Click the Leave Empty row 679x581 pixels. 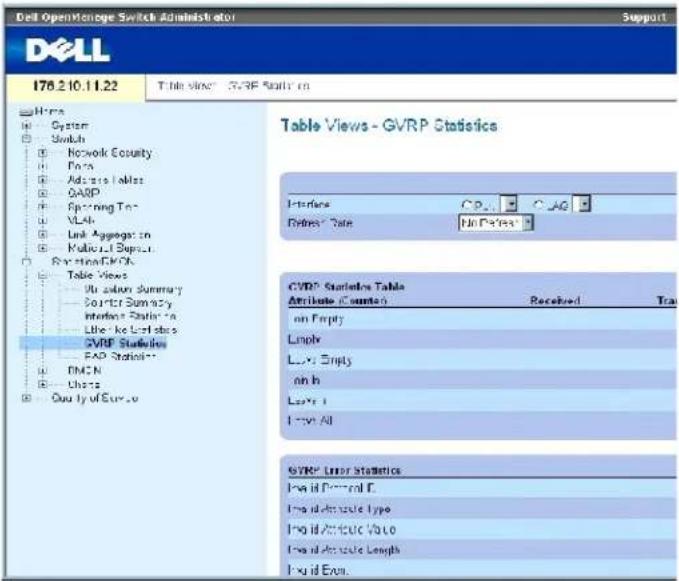pos(478,360)
